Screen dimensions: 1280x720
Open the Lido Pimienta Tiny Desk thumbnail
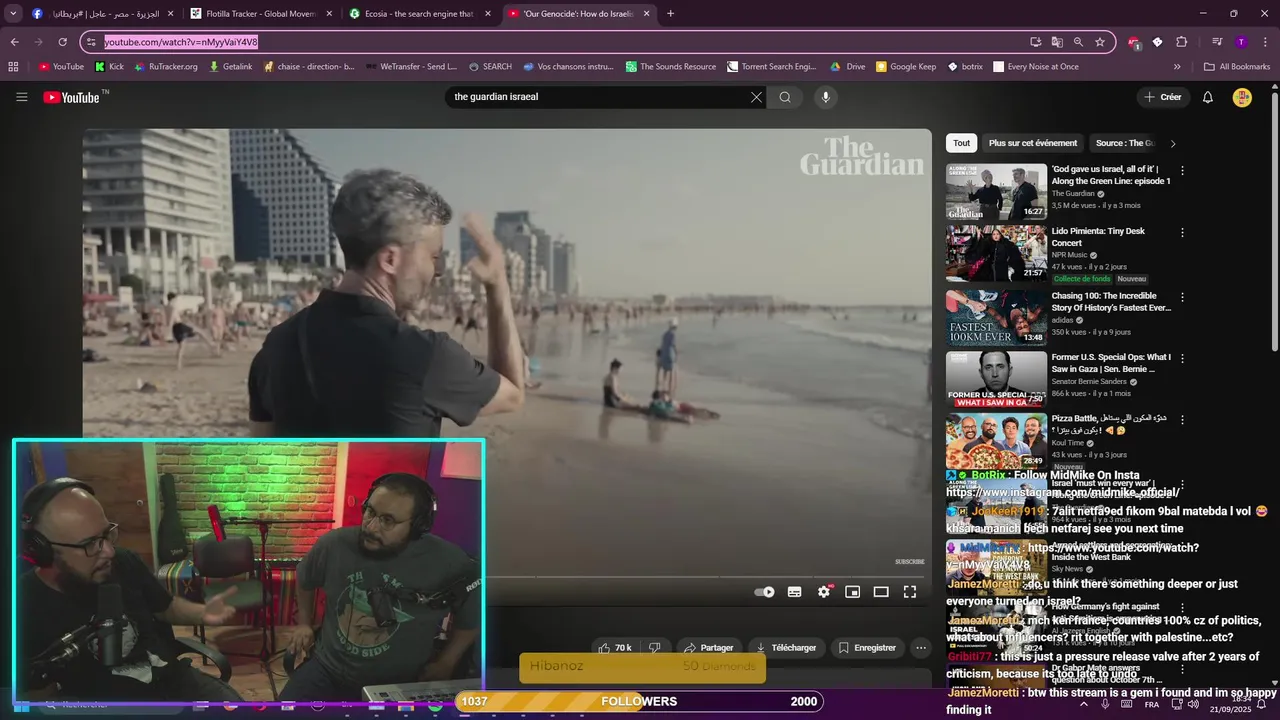(x=996, y=253)
